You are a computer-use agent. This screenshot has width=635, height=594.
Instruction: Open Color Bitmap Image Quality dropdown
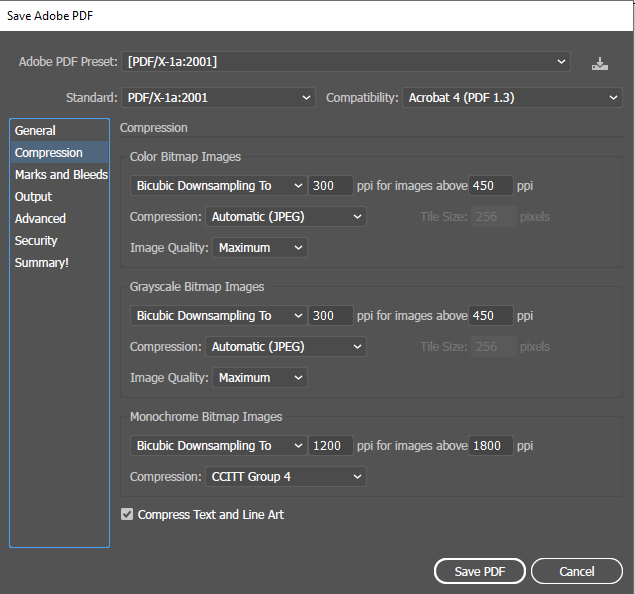tap(260, 248)
